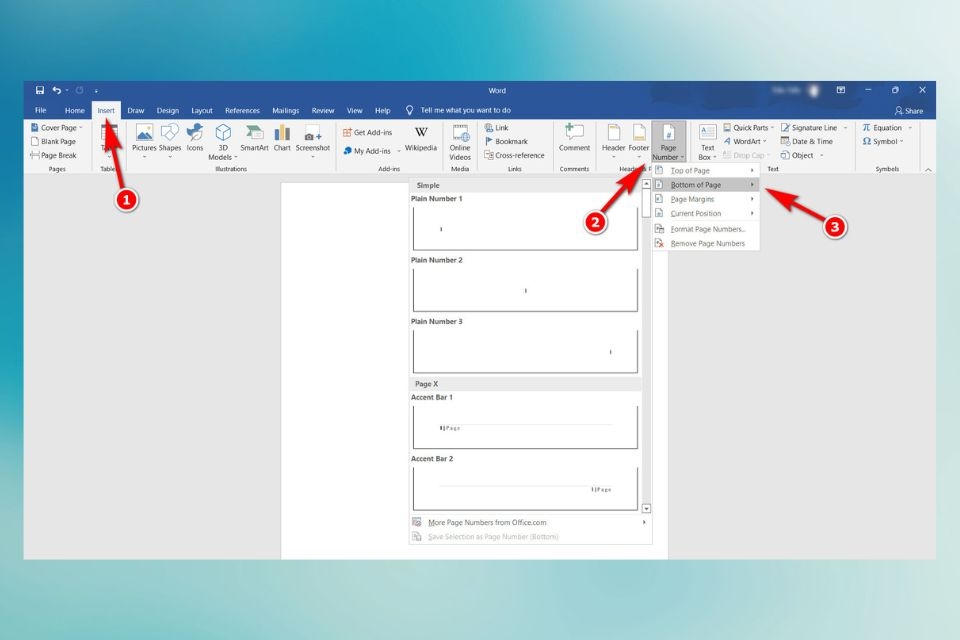Select the Plain Number 2 preview
The image size is (960, 640).
525,289
